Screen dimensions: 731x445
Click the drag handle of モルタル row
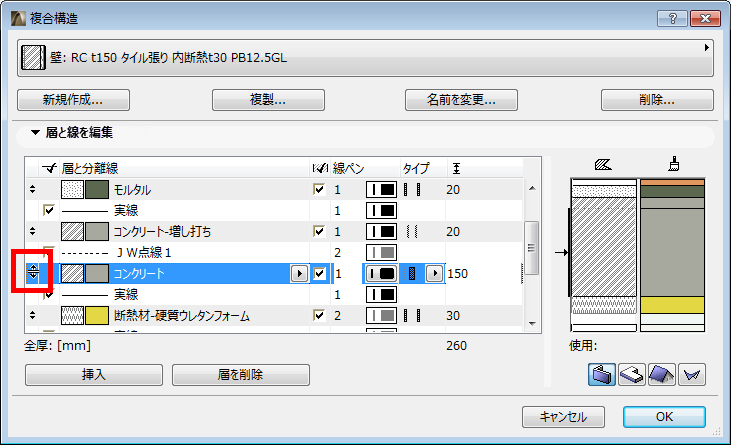32,189
